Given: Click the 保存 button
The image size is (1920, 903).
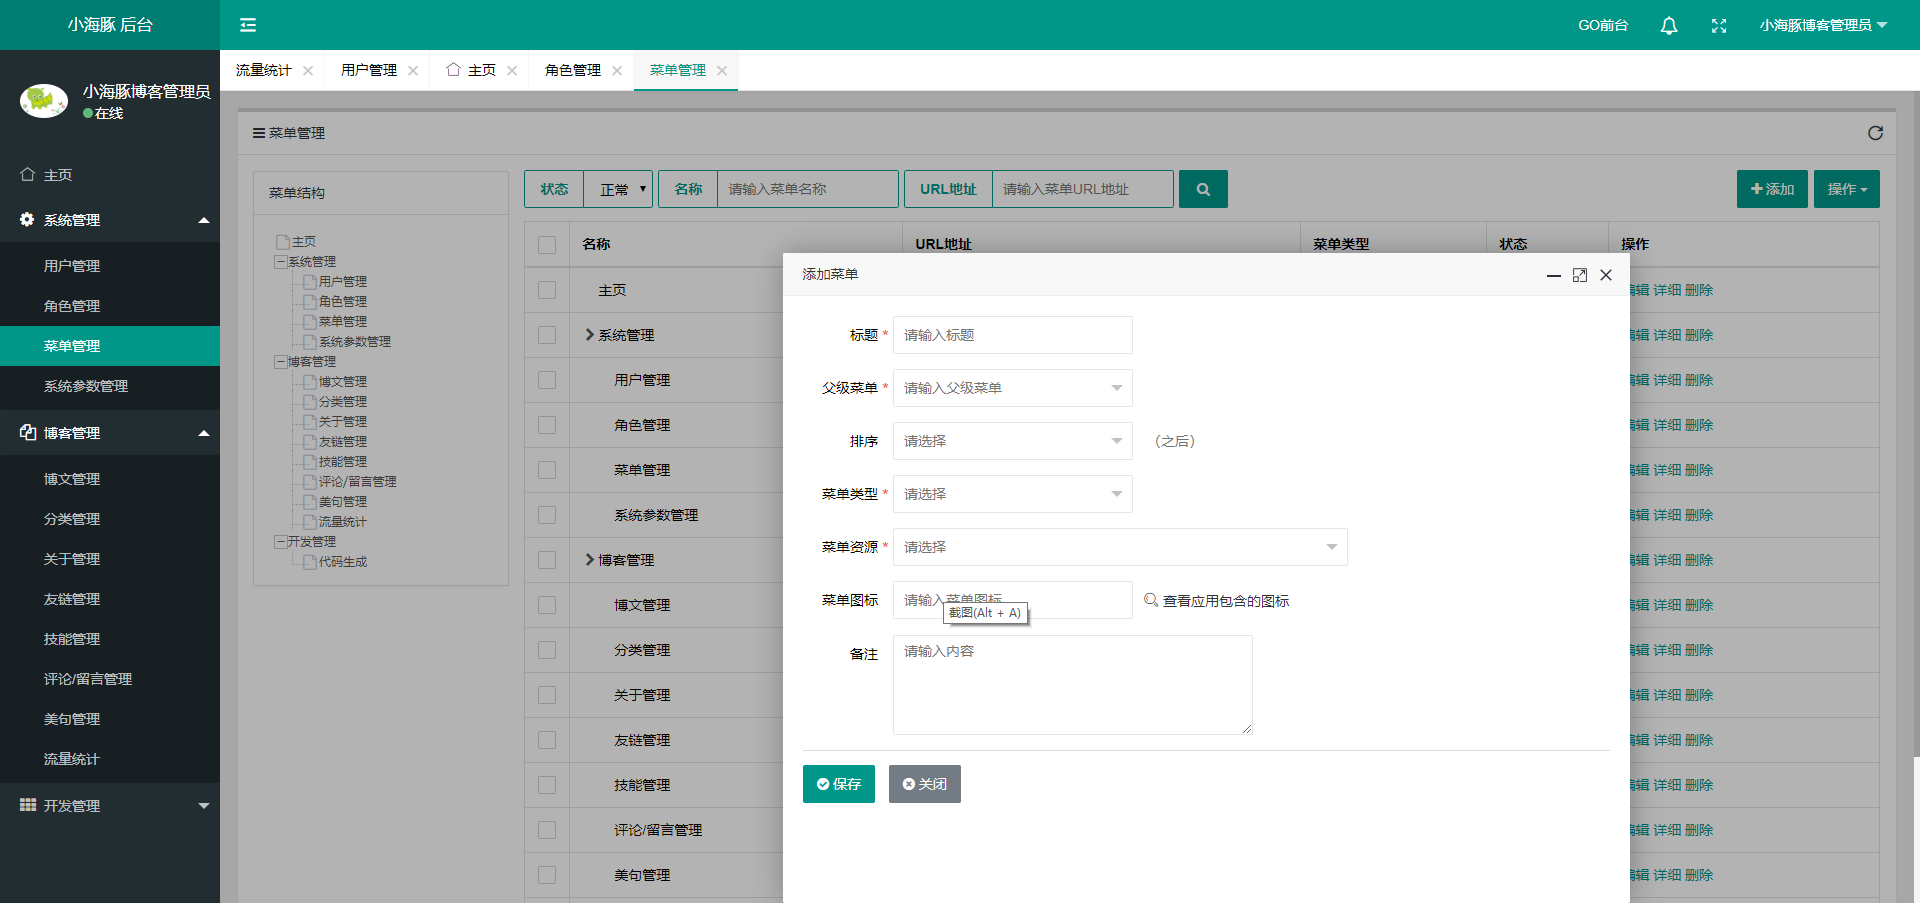Looking at the screenshot, I should (839, 784).
